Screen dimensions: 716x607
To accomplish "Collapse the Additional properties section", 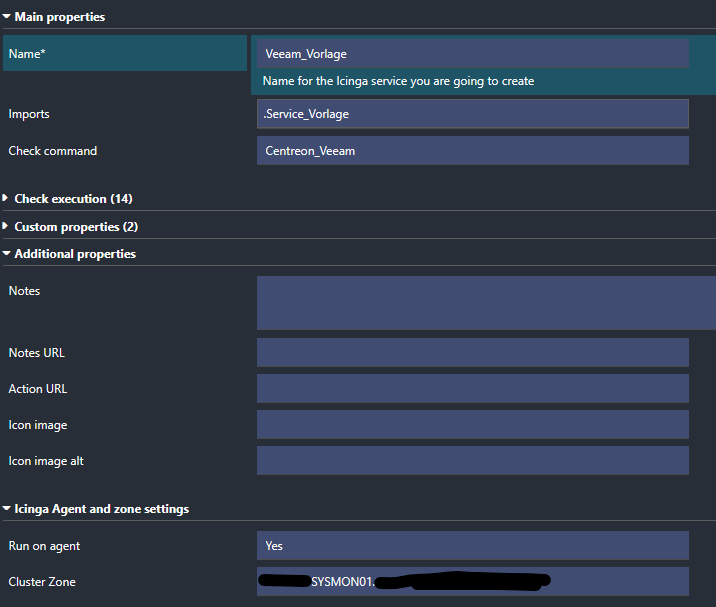I will pyautogui.click(x=75, y=254).
